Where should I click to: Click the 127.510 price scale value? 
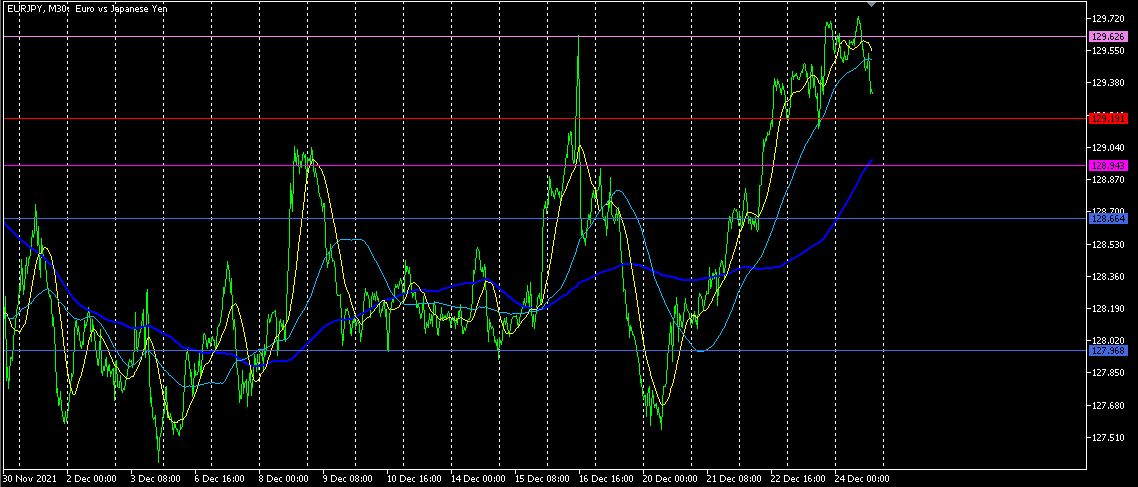pyautogui.click(x=1108, y=438)
